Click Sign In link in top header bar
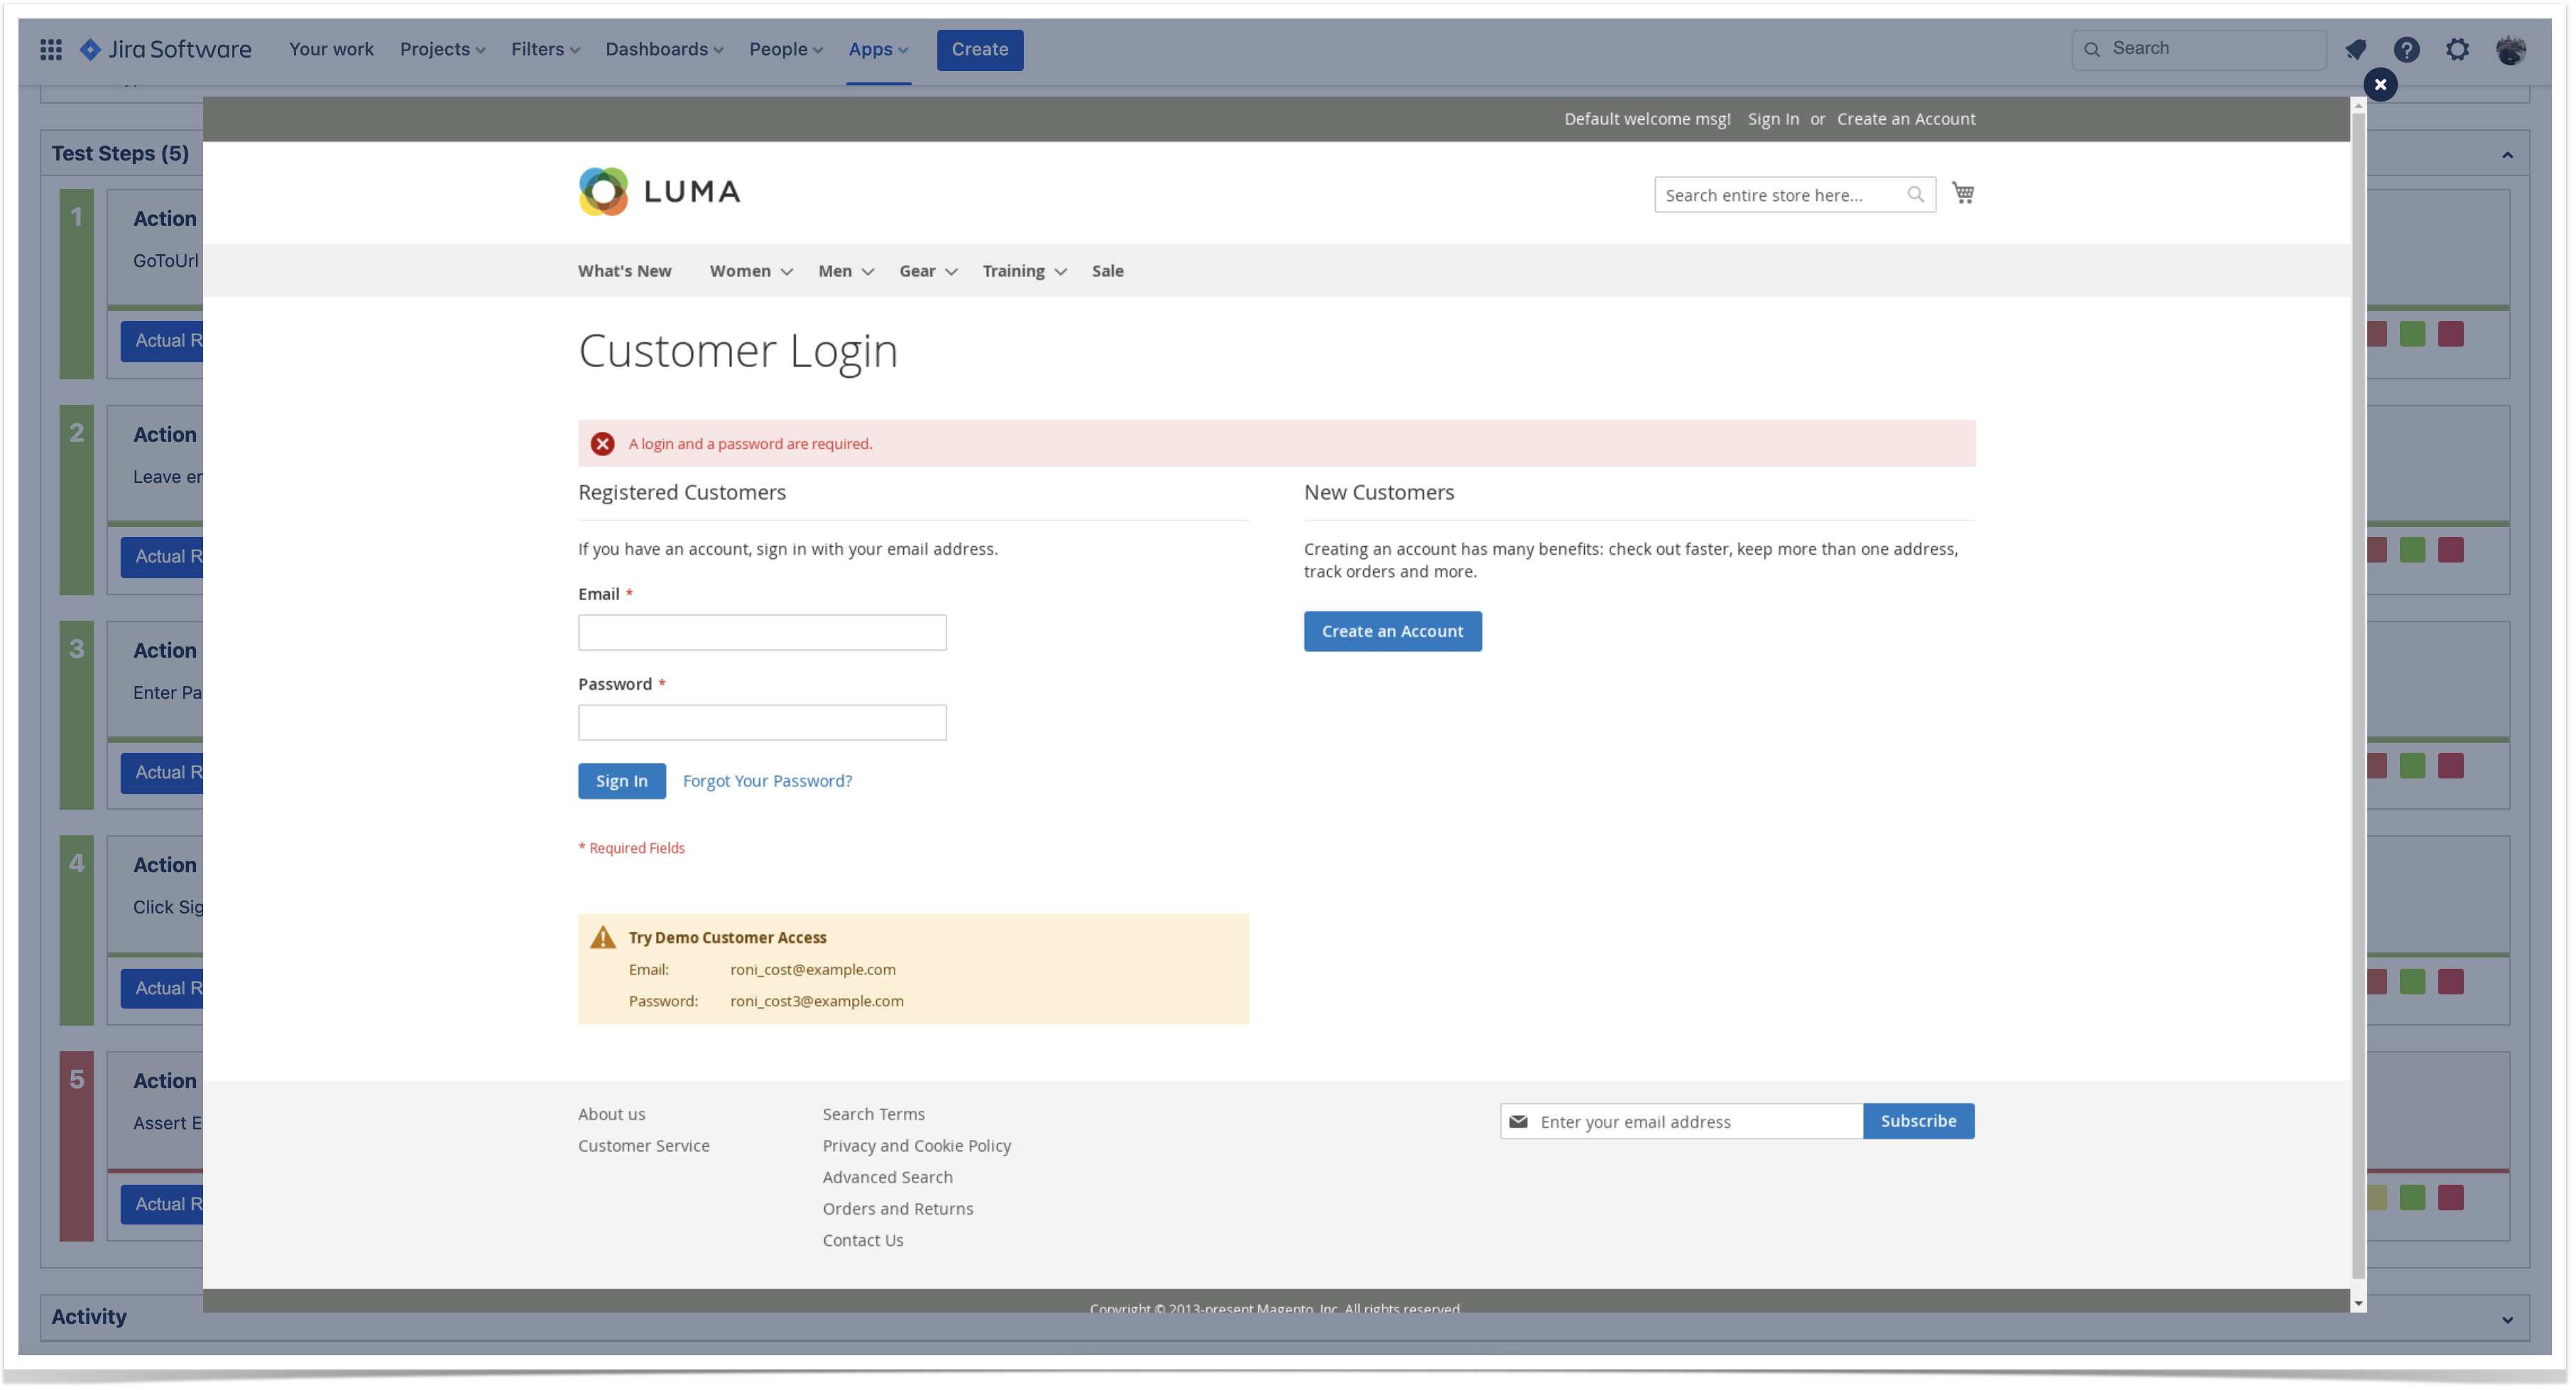 point(1772,119)
